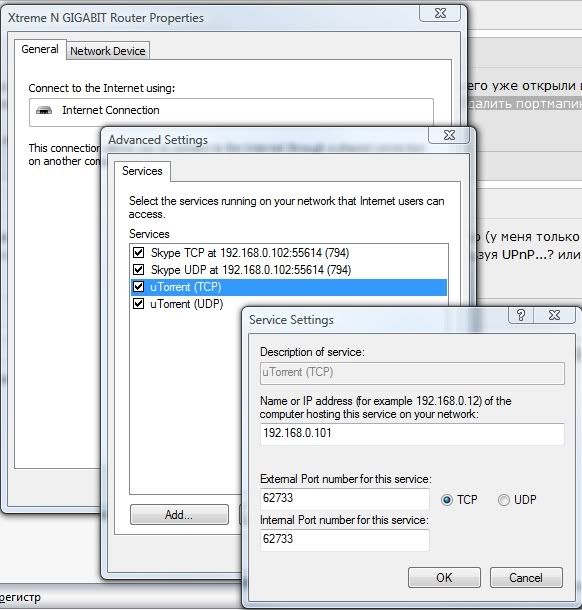Click the External Port number field
This screenshot has width=582, height=610.
click(345, 499)
